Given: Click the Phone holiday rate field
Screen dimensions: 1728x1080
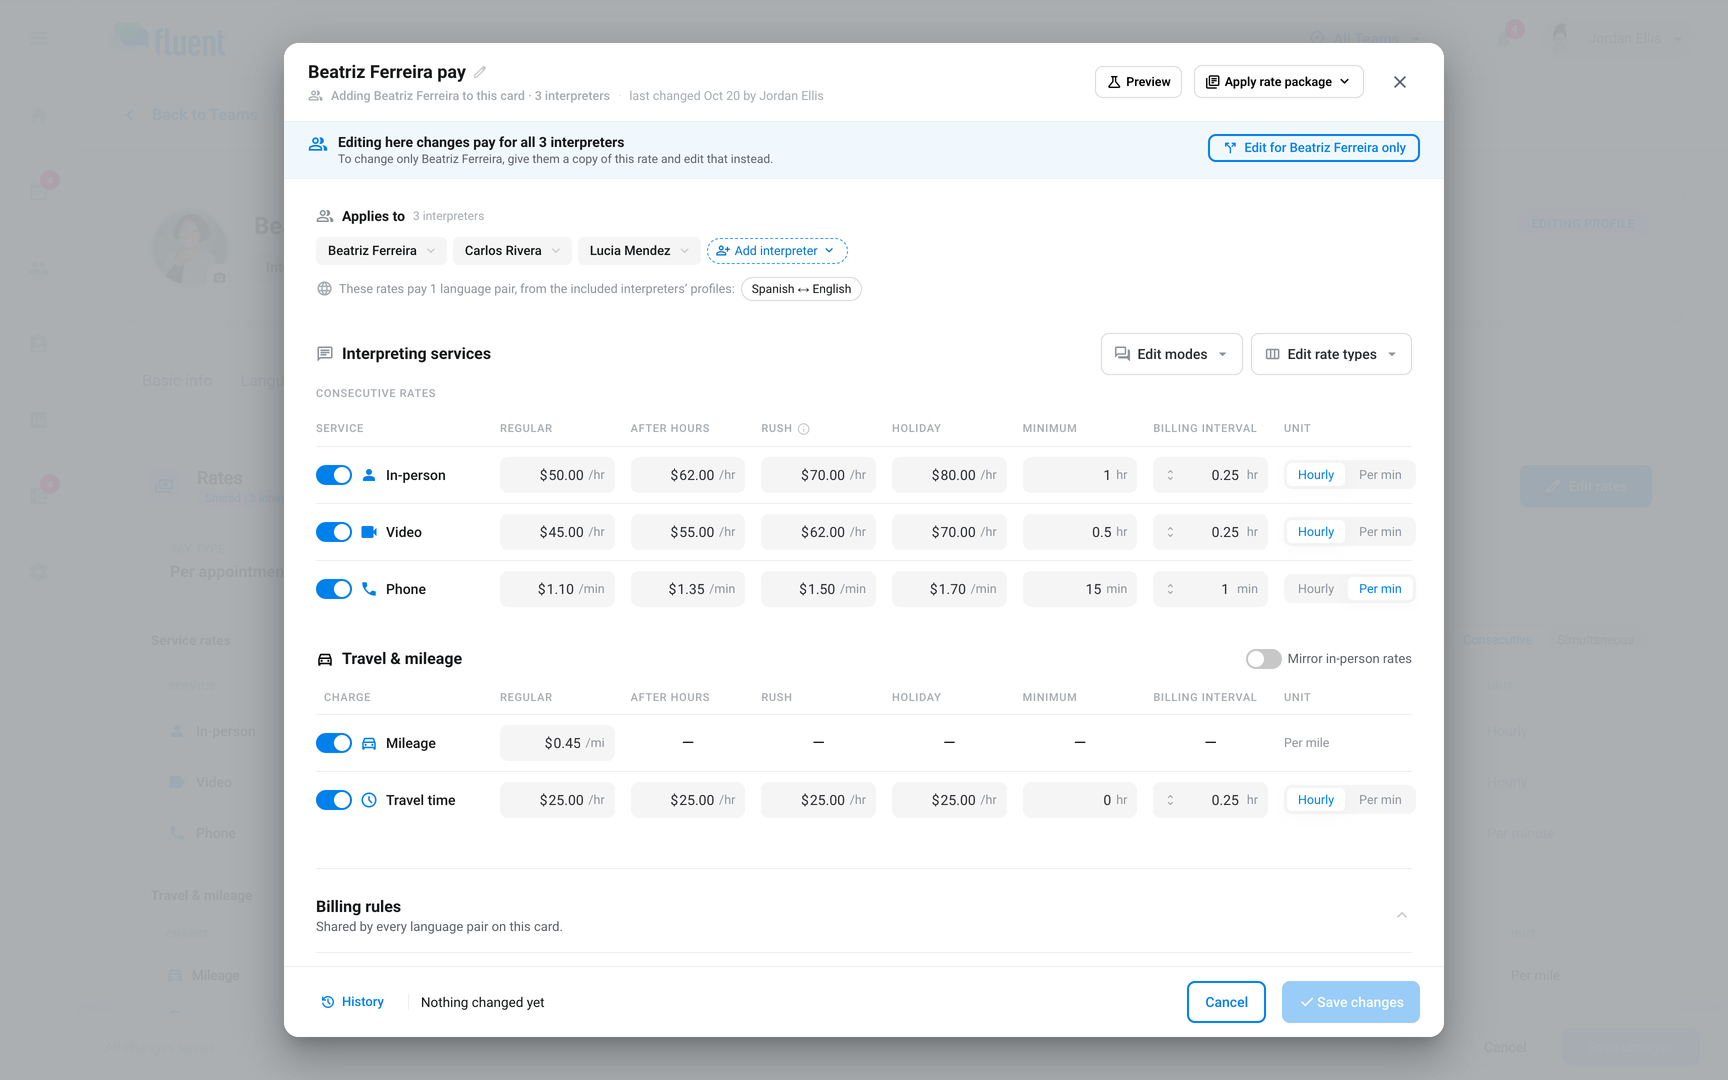Looking at the screenshot, I should point(949,589).
